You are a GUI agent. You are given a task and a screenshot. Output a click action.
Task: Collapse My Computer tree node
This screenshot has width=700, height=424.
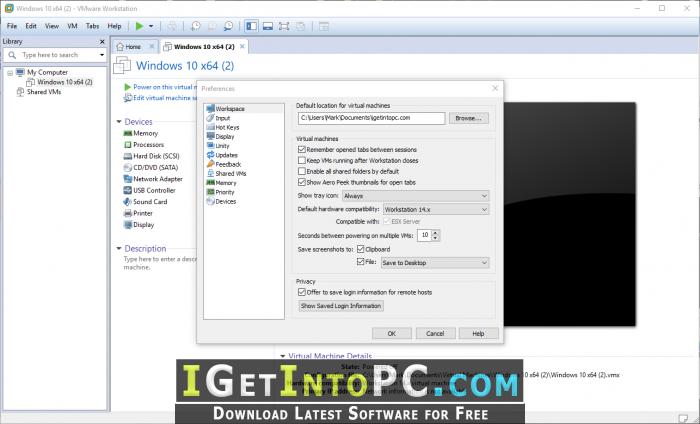10,72
